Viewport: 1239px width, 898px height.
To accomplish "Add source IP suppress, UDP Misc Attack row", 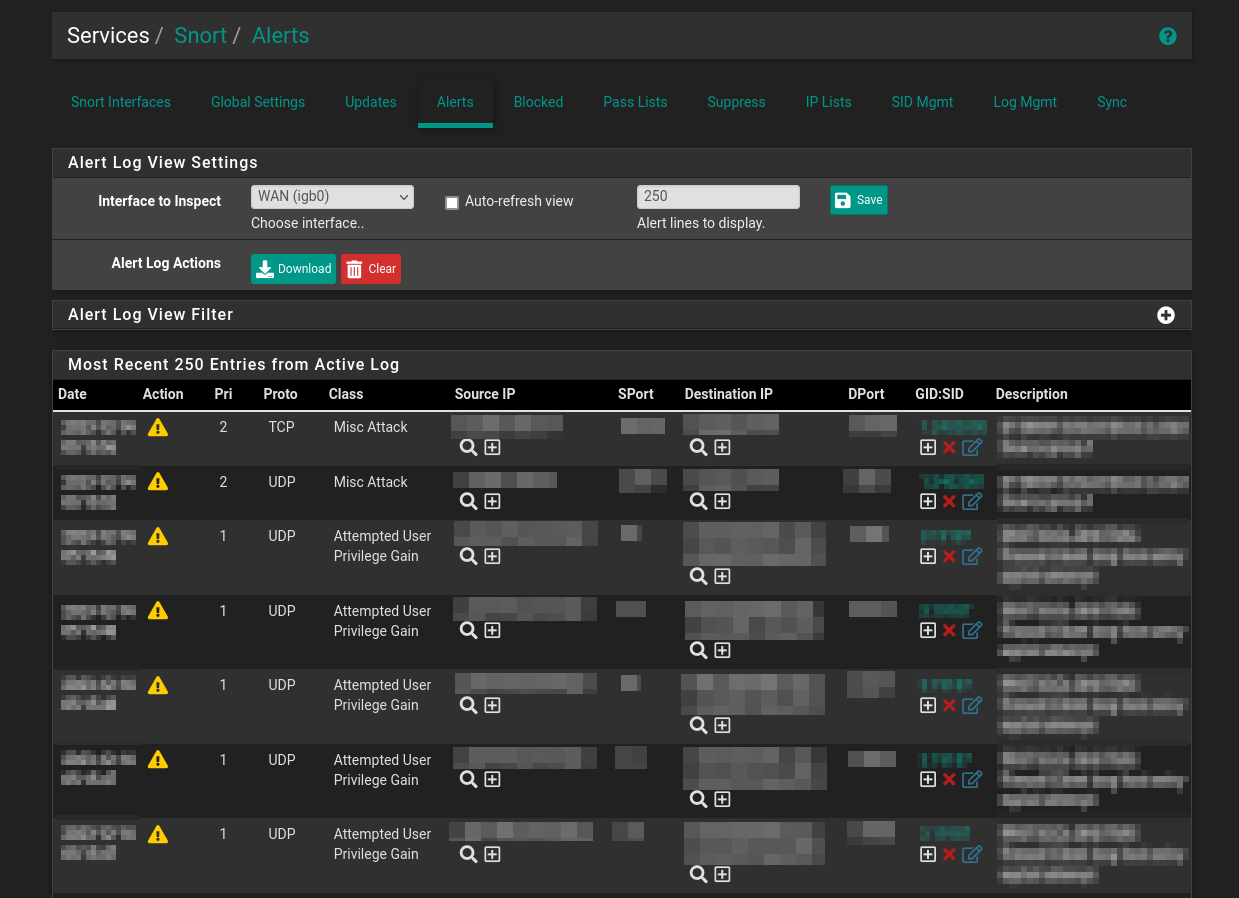I will (x=492, y=501).
